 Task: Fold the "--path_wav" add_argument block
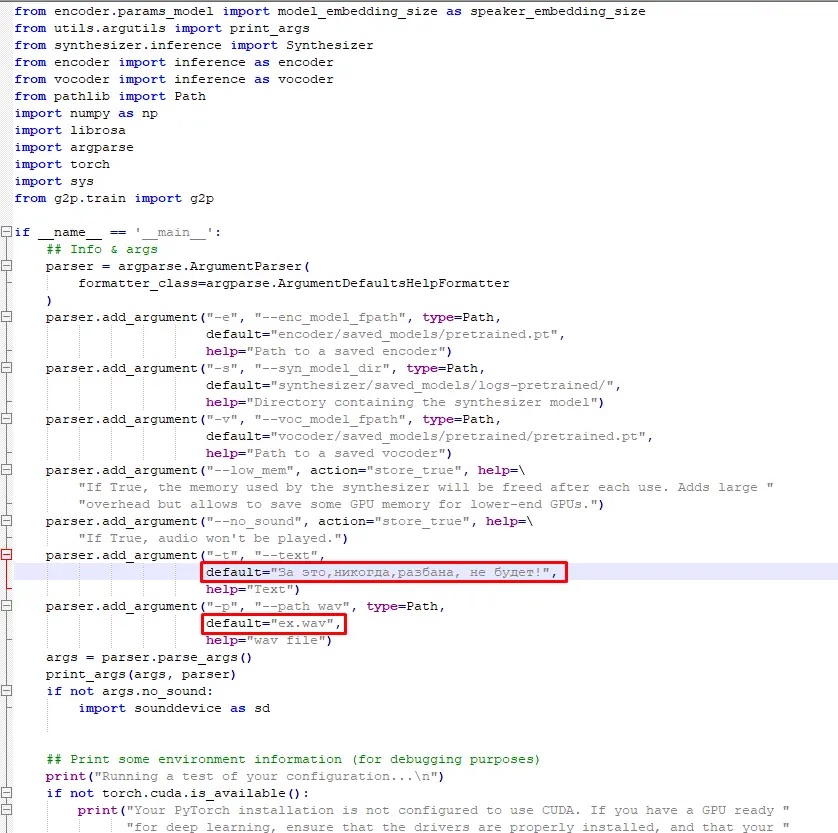click(6, 606)
